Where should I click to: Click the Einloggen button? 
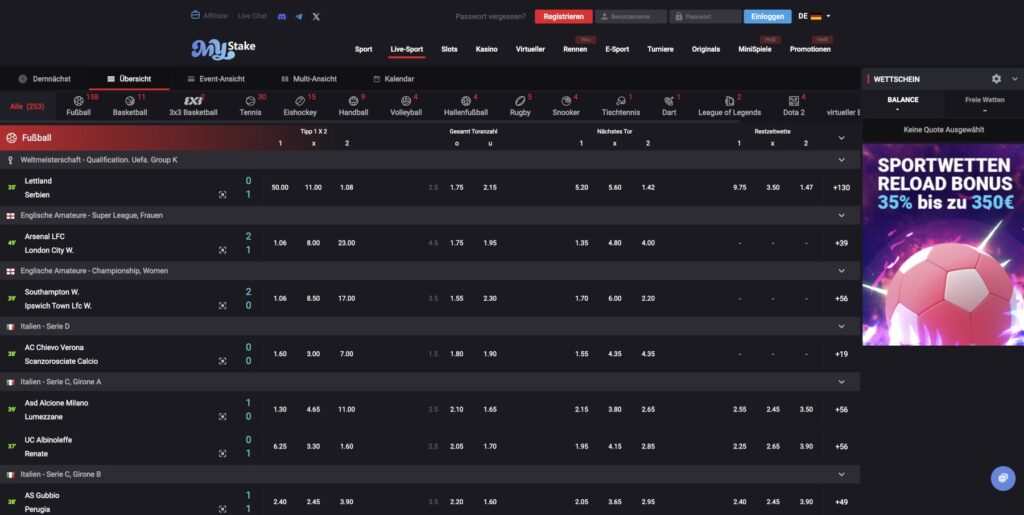click(x=767, y=16)
